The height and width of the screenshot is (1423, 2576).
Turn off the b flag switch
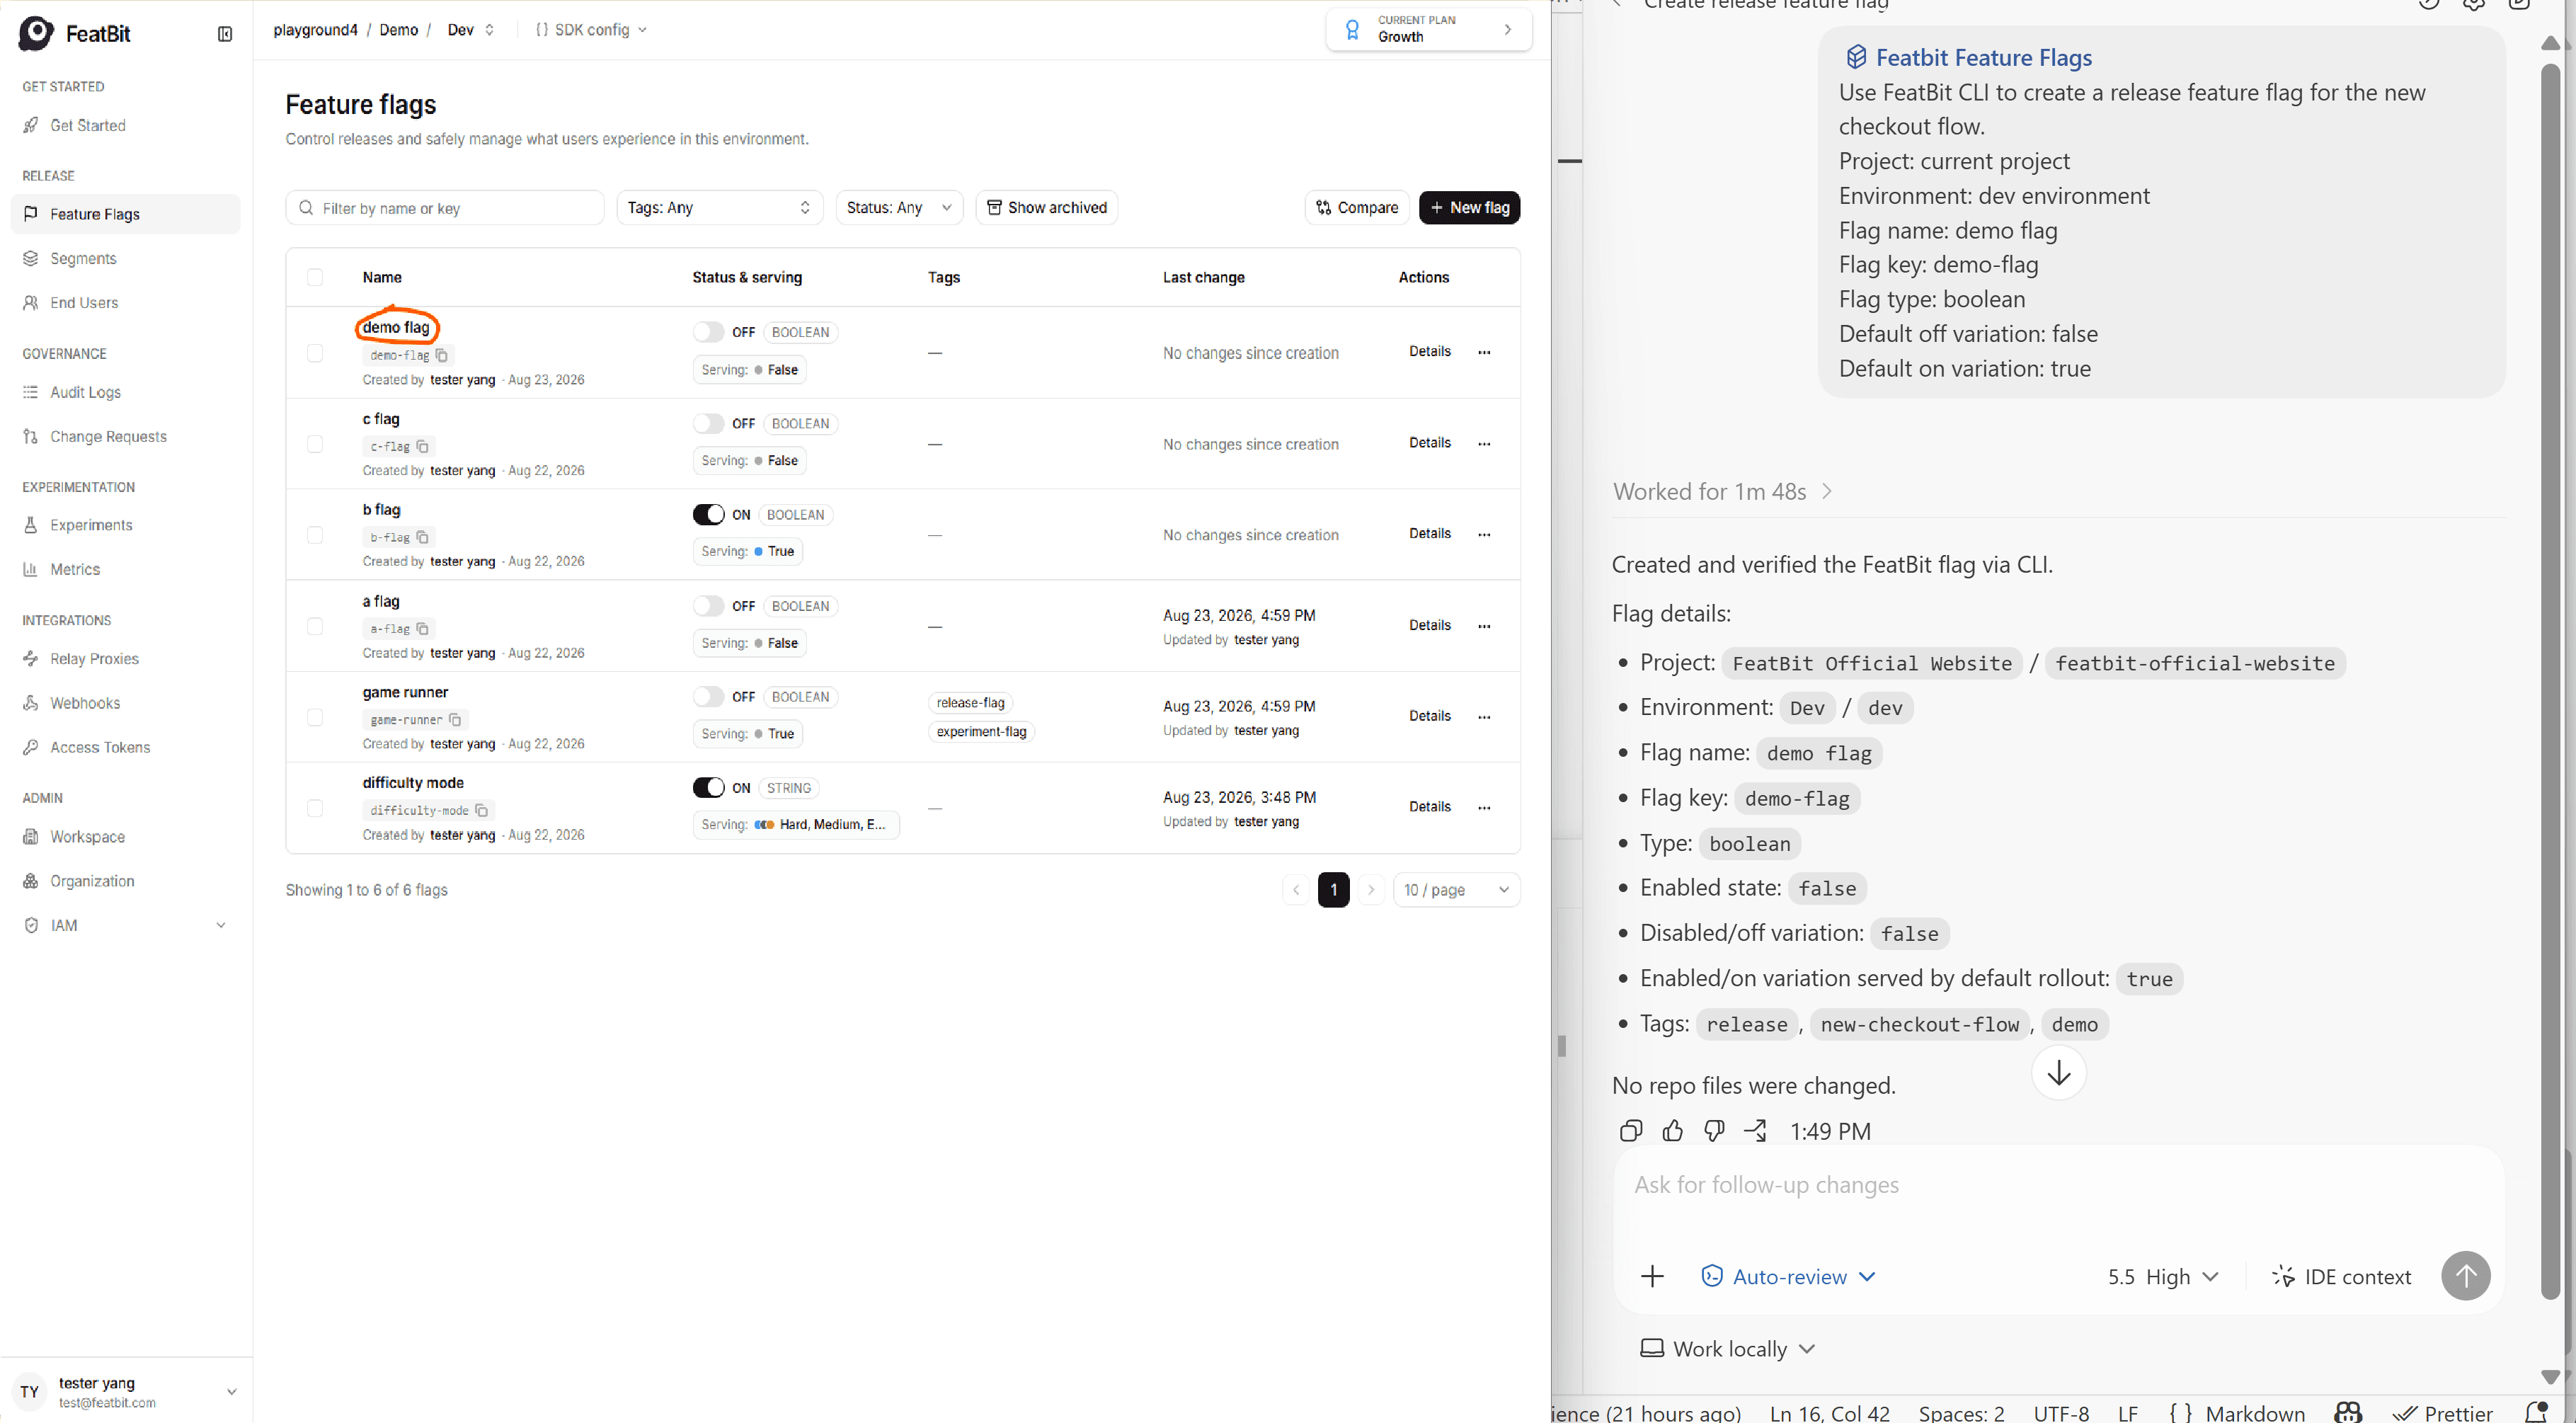click(708, 514)
